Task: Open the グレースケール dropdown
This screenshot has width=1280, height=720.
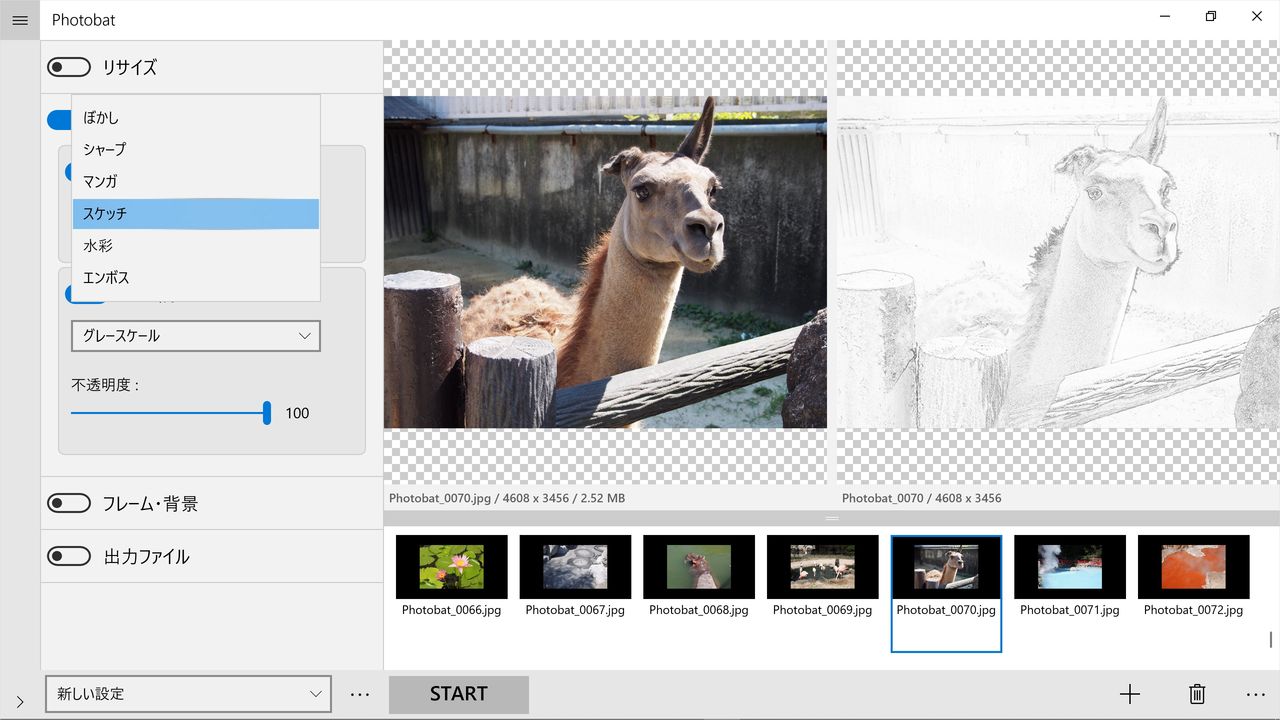Action: (196, 336)
